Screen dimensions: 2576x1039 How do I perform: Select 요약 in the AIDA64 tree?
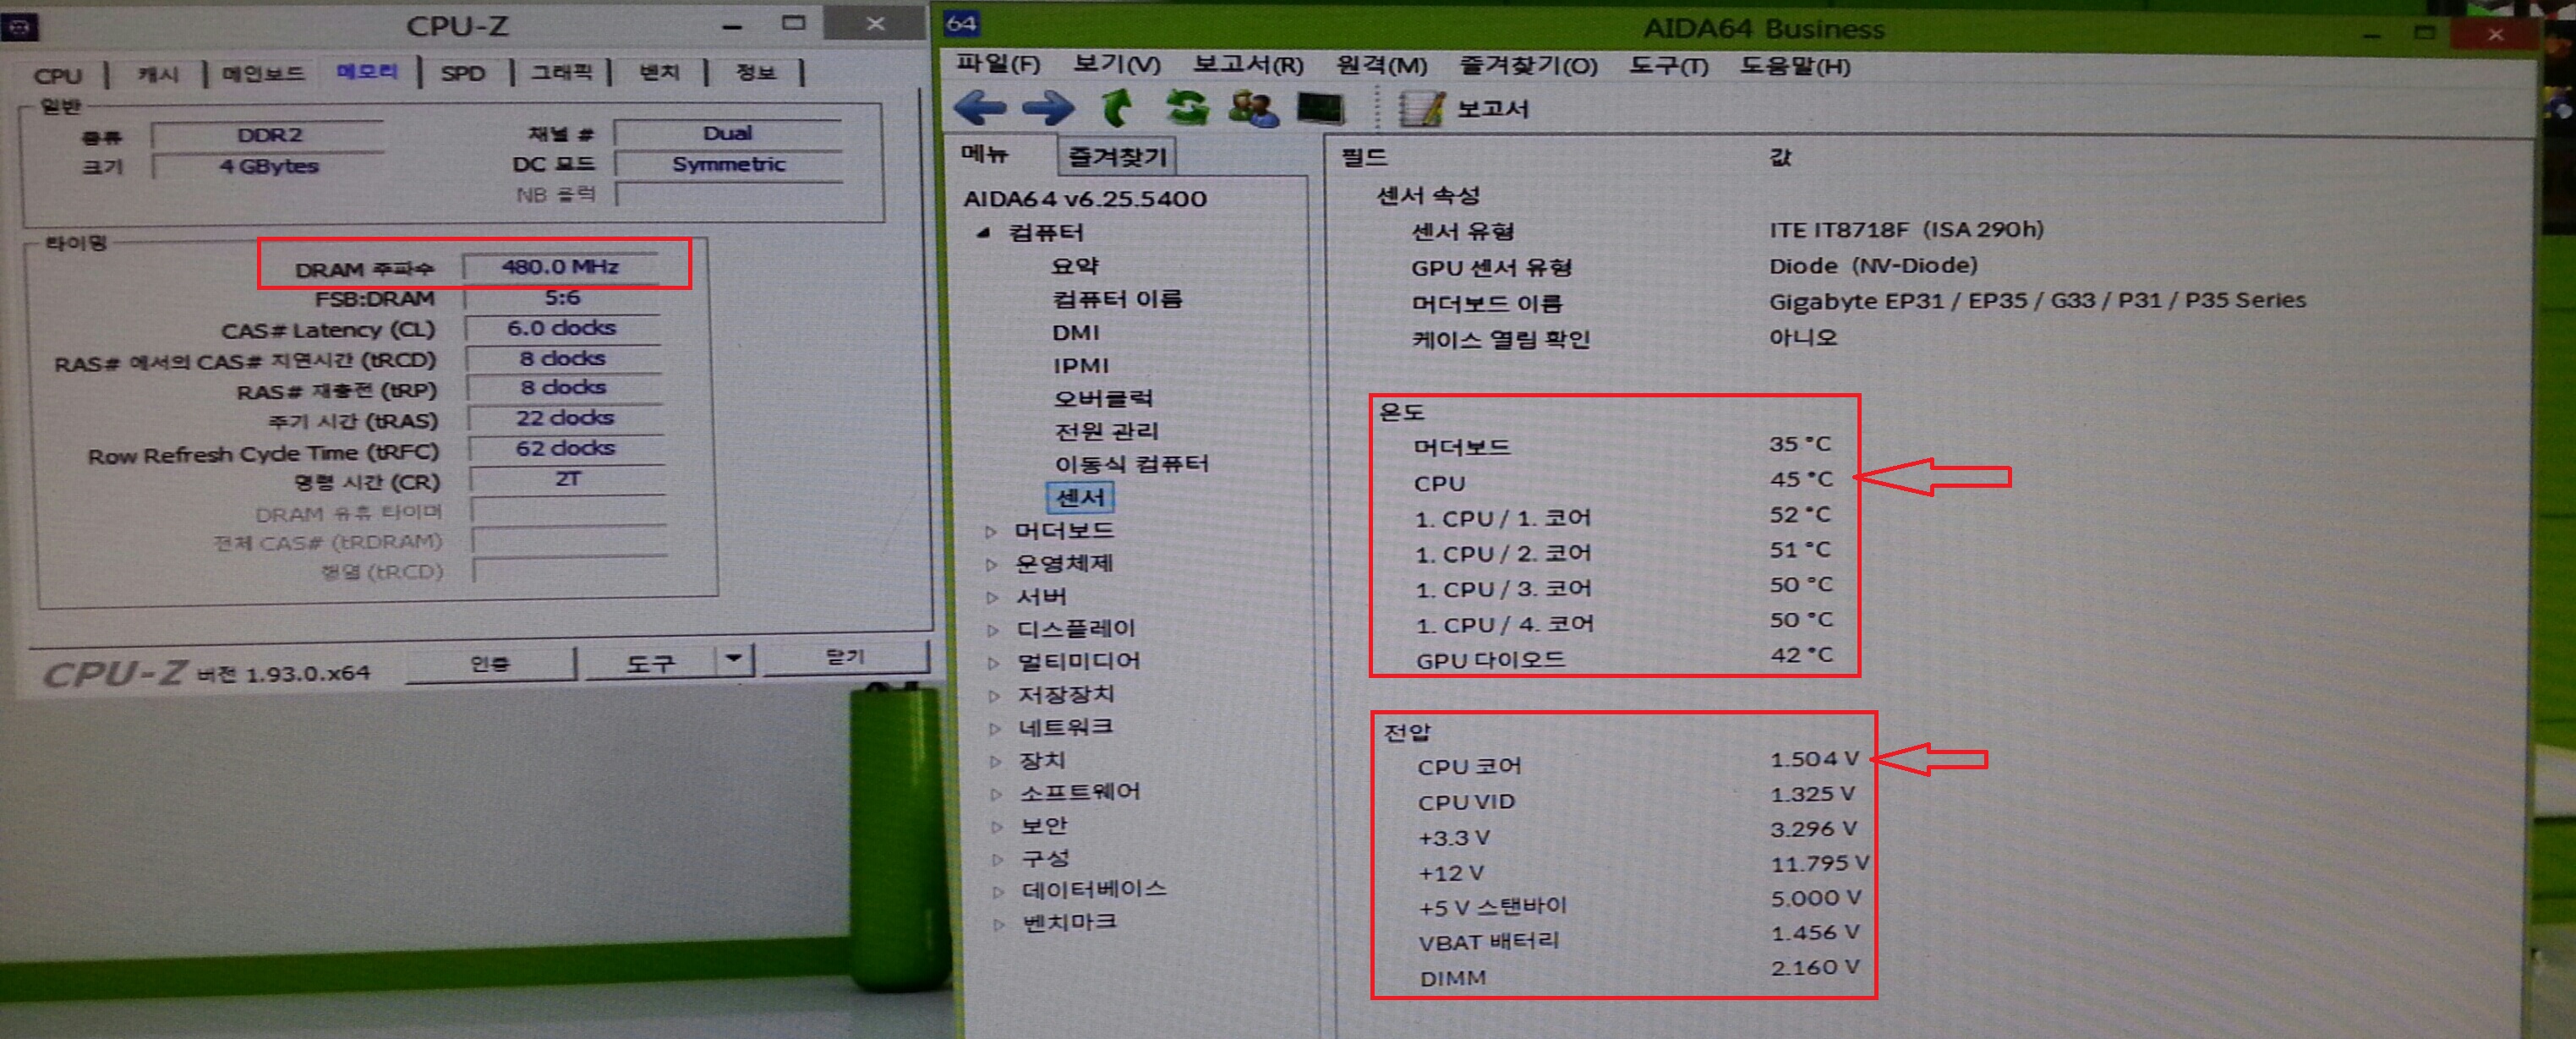click(1075, 265)
